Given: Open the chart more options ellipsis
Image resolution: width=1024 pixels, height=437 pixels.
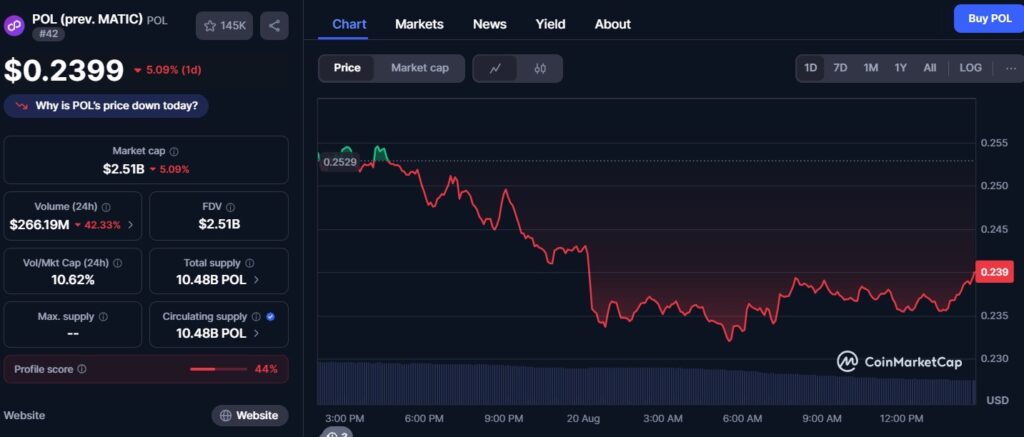Looking at the screenshot, I should point(1011,68).
